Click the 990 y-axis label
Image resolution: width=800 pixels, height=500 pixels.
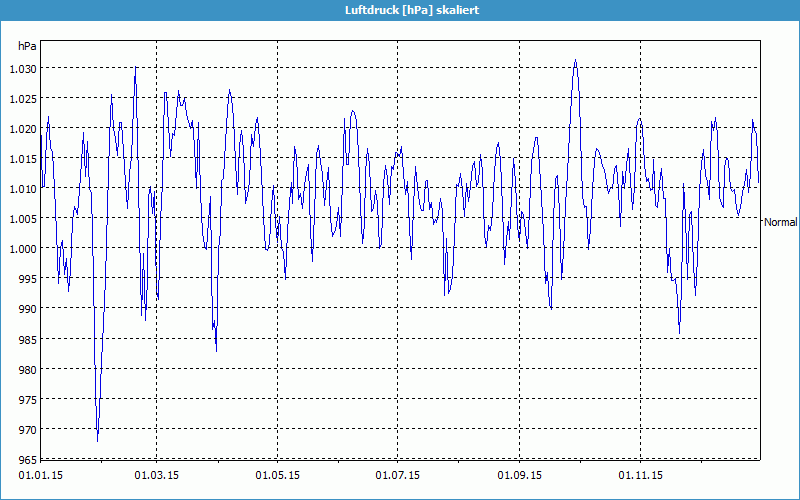click(26, 308)
